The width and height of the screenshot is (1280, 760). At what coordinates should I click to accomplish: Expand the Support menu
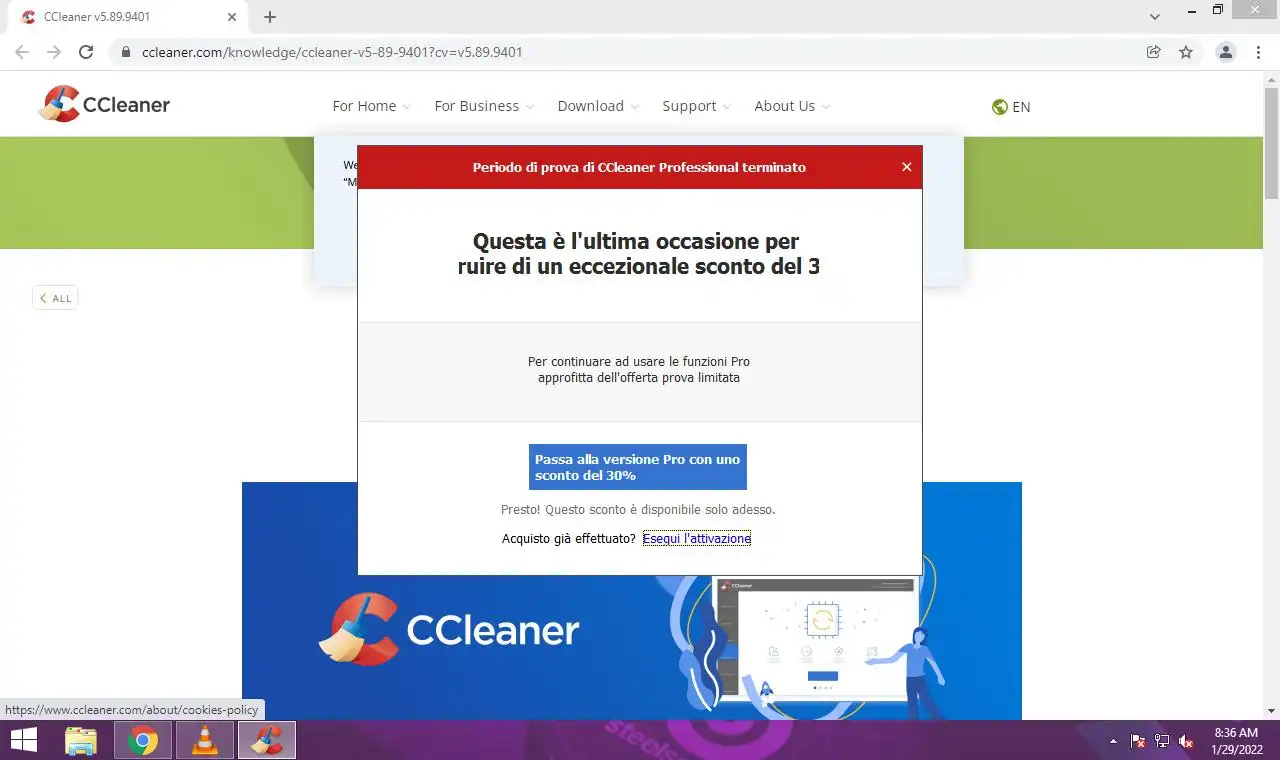pyautogui.click(x=696, y=106)
